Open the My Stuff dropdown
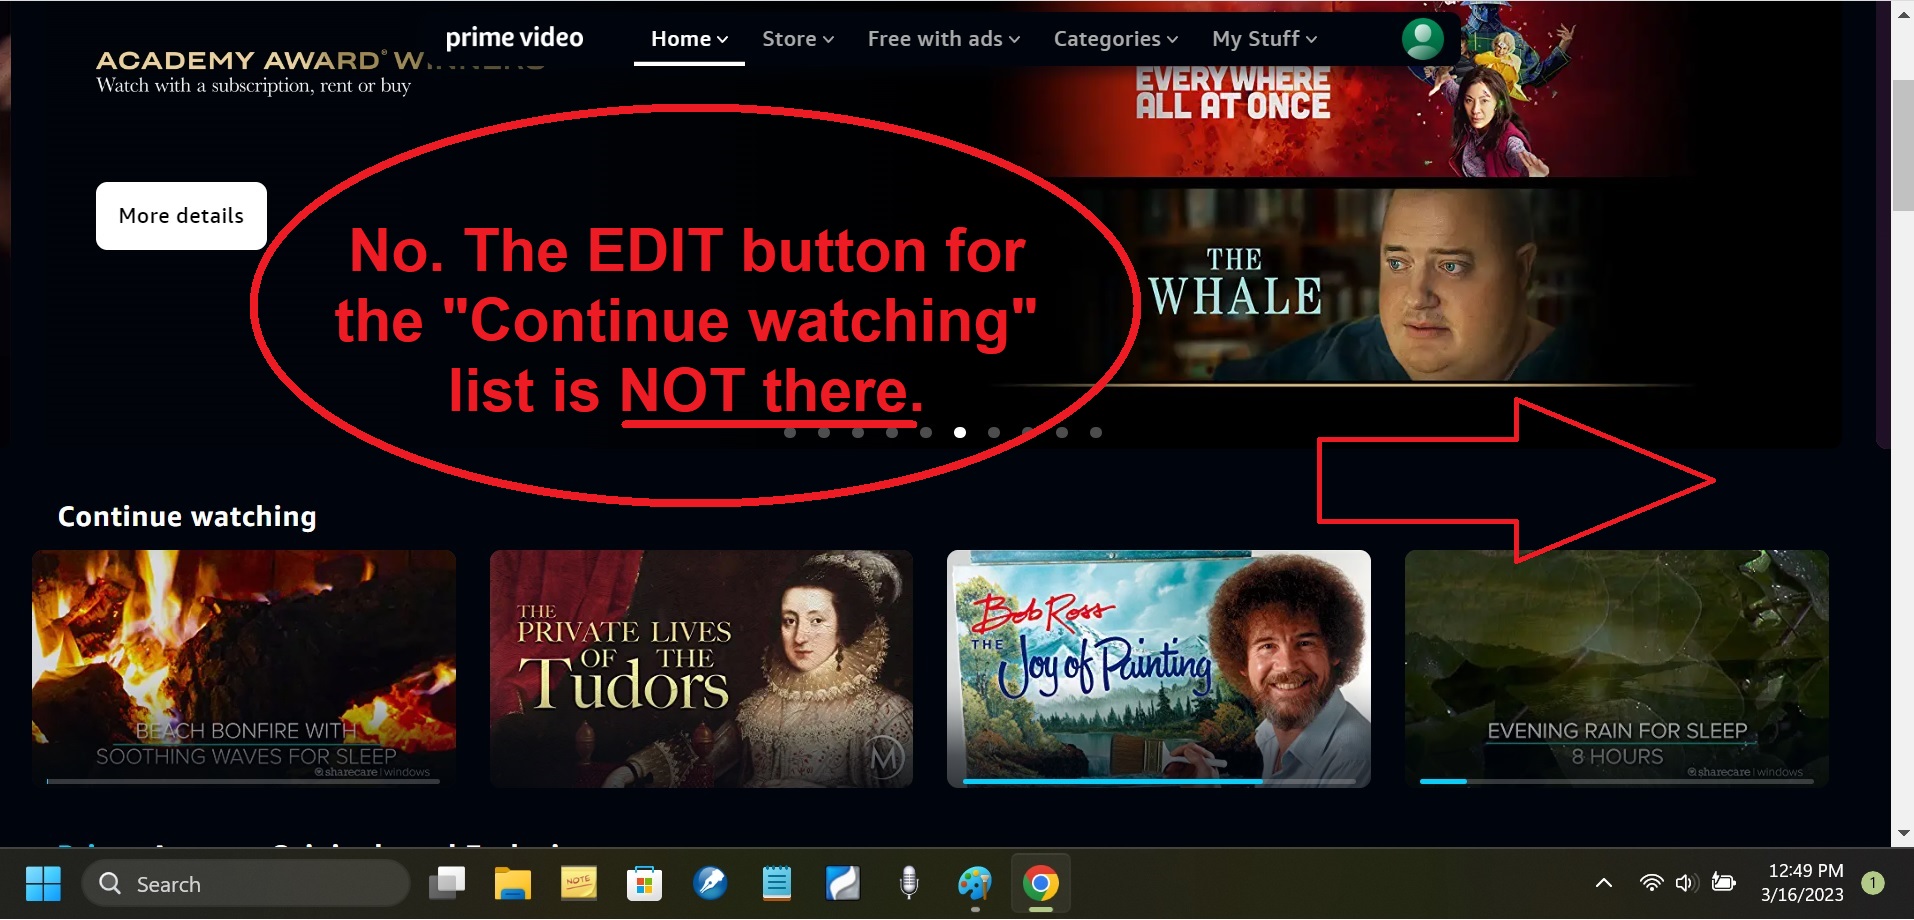The height and width of the screenshot is (920, 1914). (x=1264, y=39)
